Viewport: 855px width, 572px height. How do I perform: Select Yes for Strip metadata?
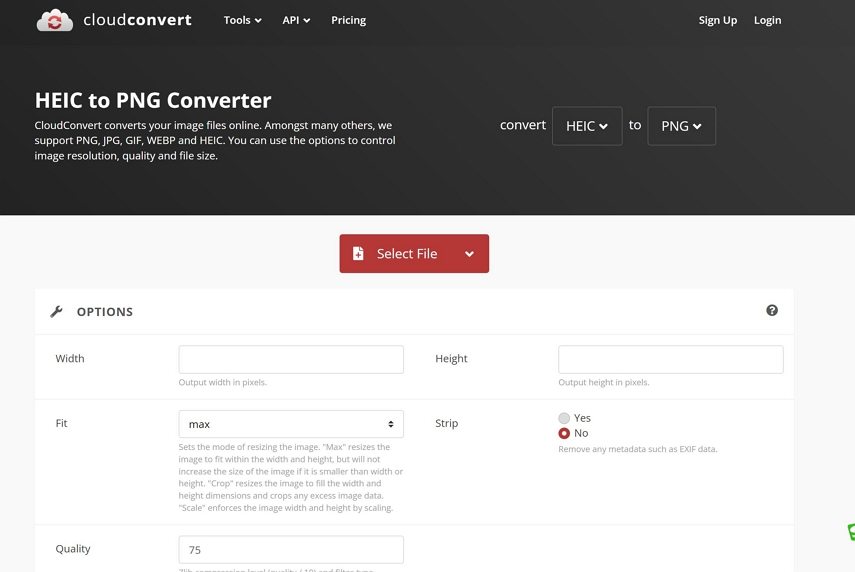[x=564, y=418]
